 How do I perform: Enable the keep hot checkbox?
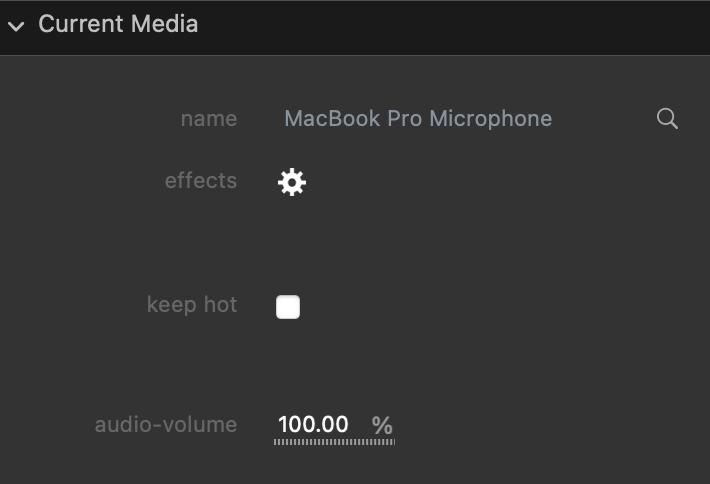point(288,307)
